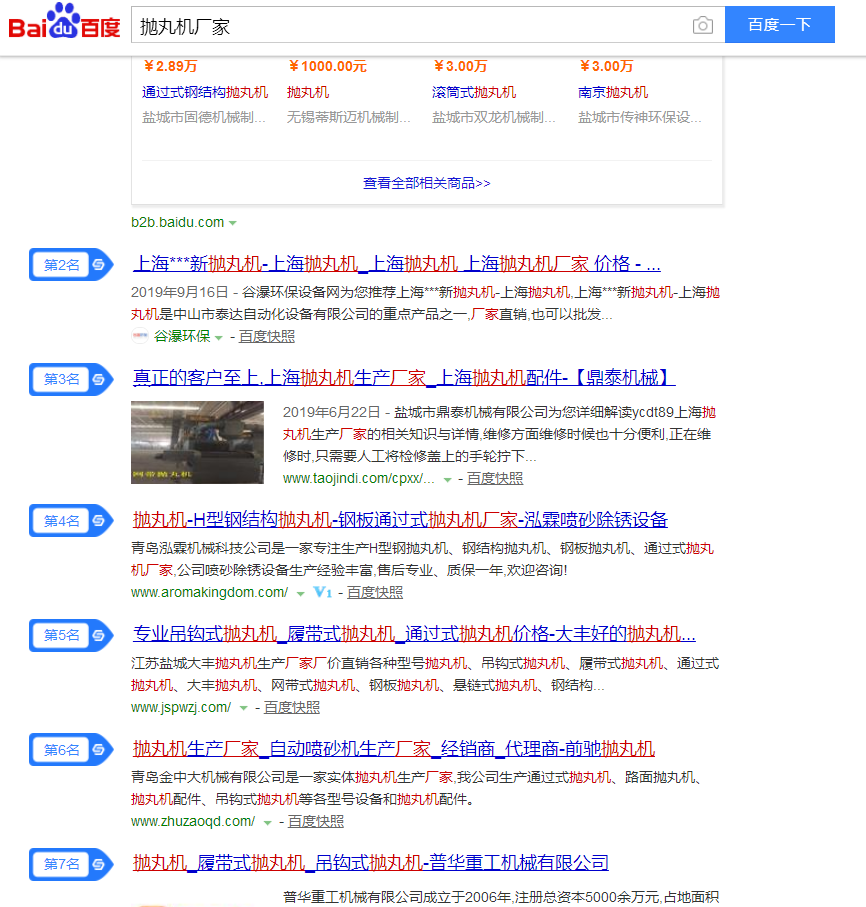The image size is (866, 907).
Task: Click the 第2名 rank badge
Action: 71,265
